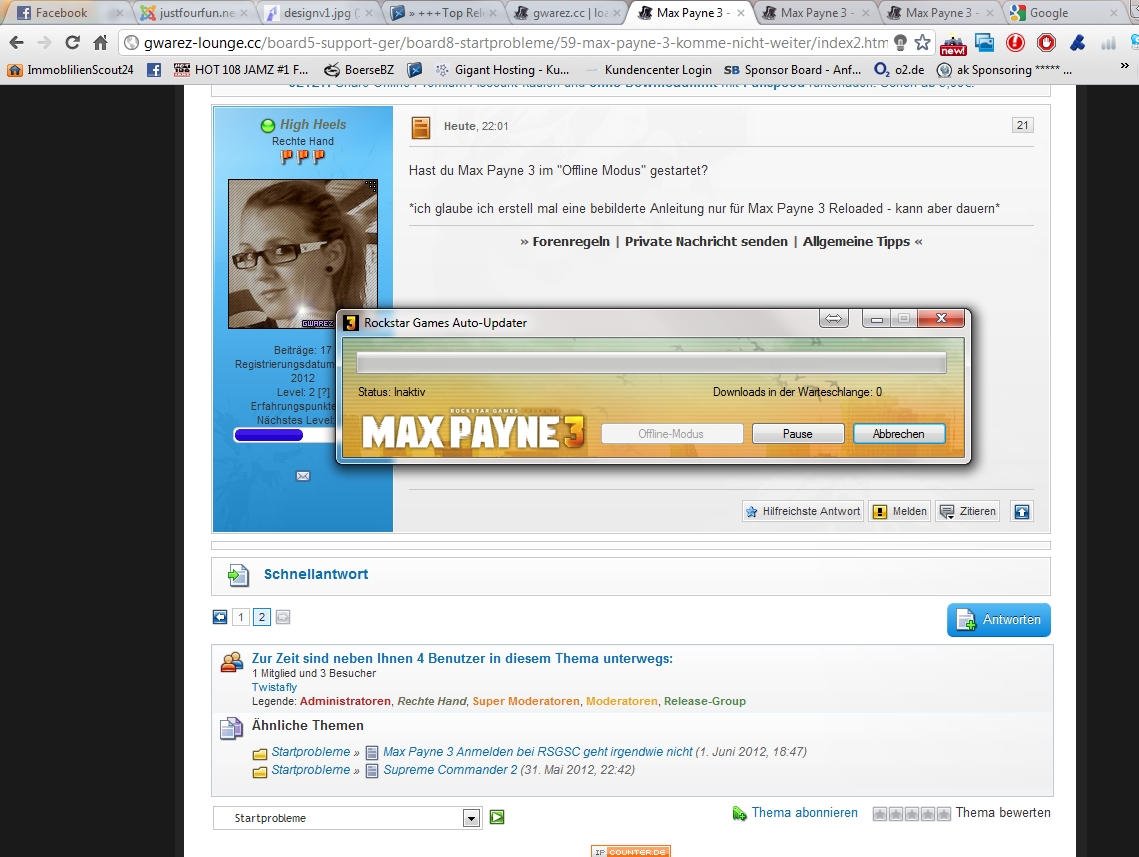Click the Auto-Updater download progress bar

tap(651, 362)
